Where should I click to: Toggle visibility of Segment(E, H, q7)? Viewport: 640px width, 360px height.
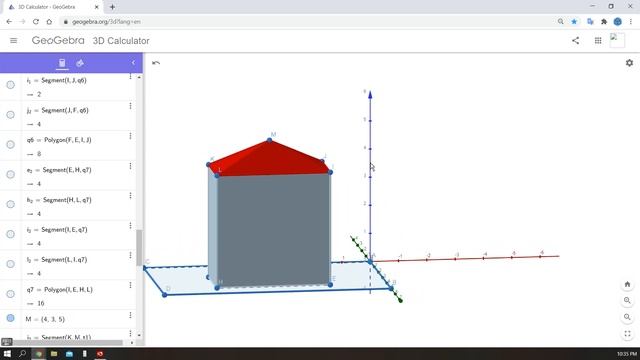pos(11,174)
